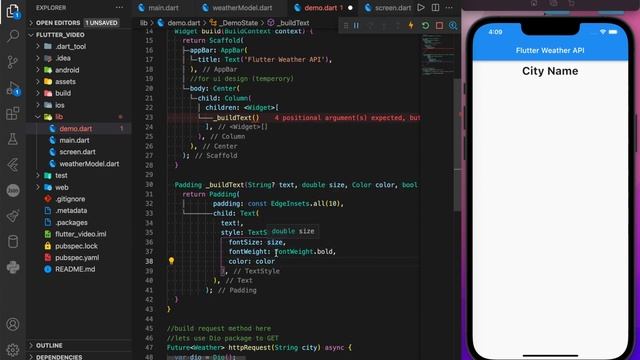Open the Flutter sidebar icon
640x360 pixels.
pyautogui.click(x=13, y=165)
